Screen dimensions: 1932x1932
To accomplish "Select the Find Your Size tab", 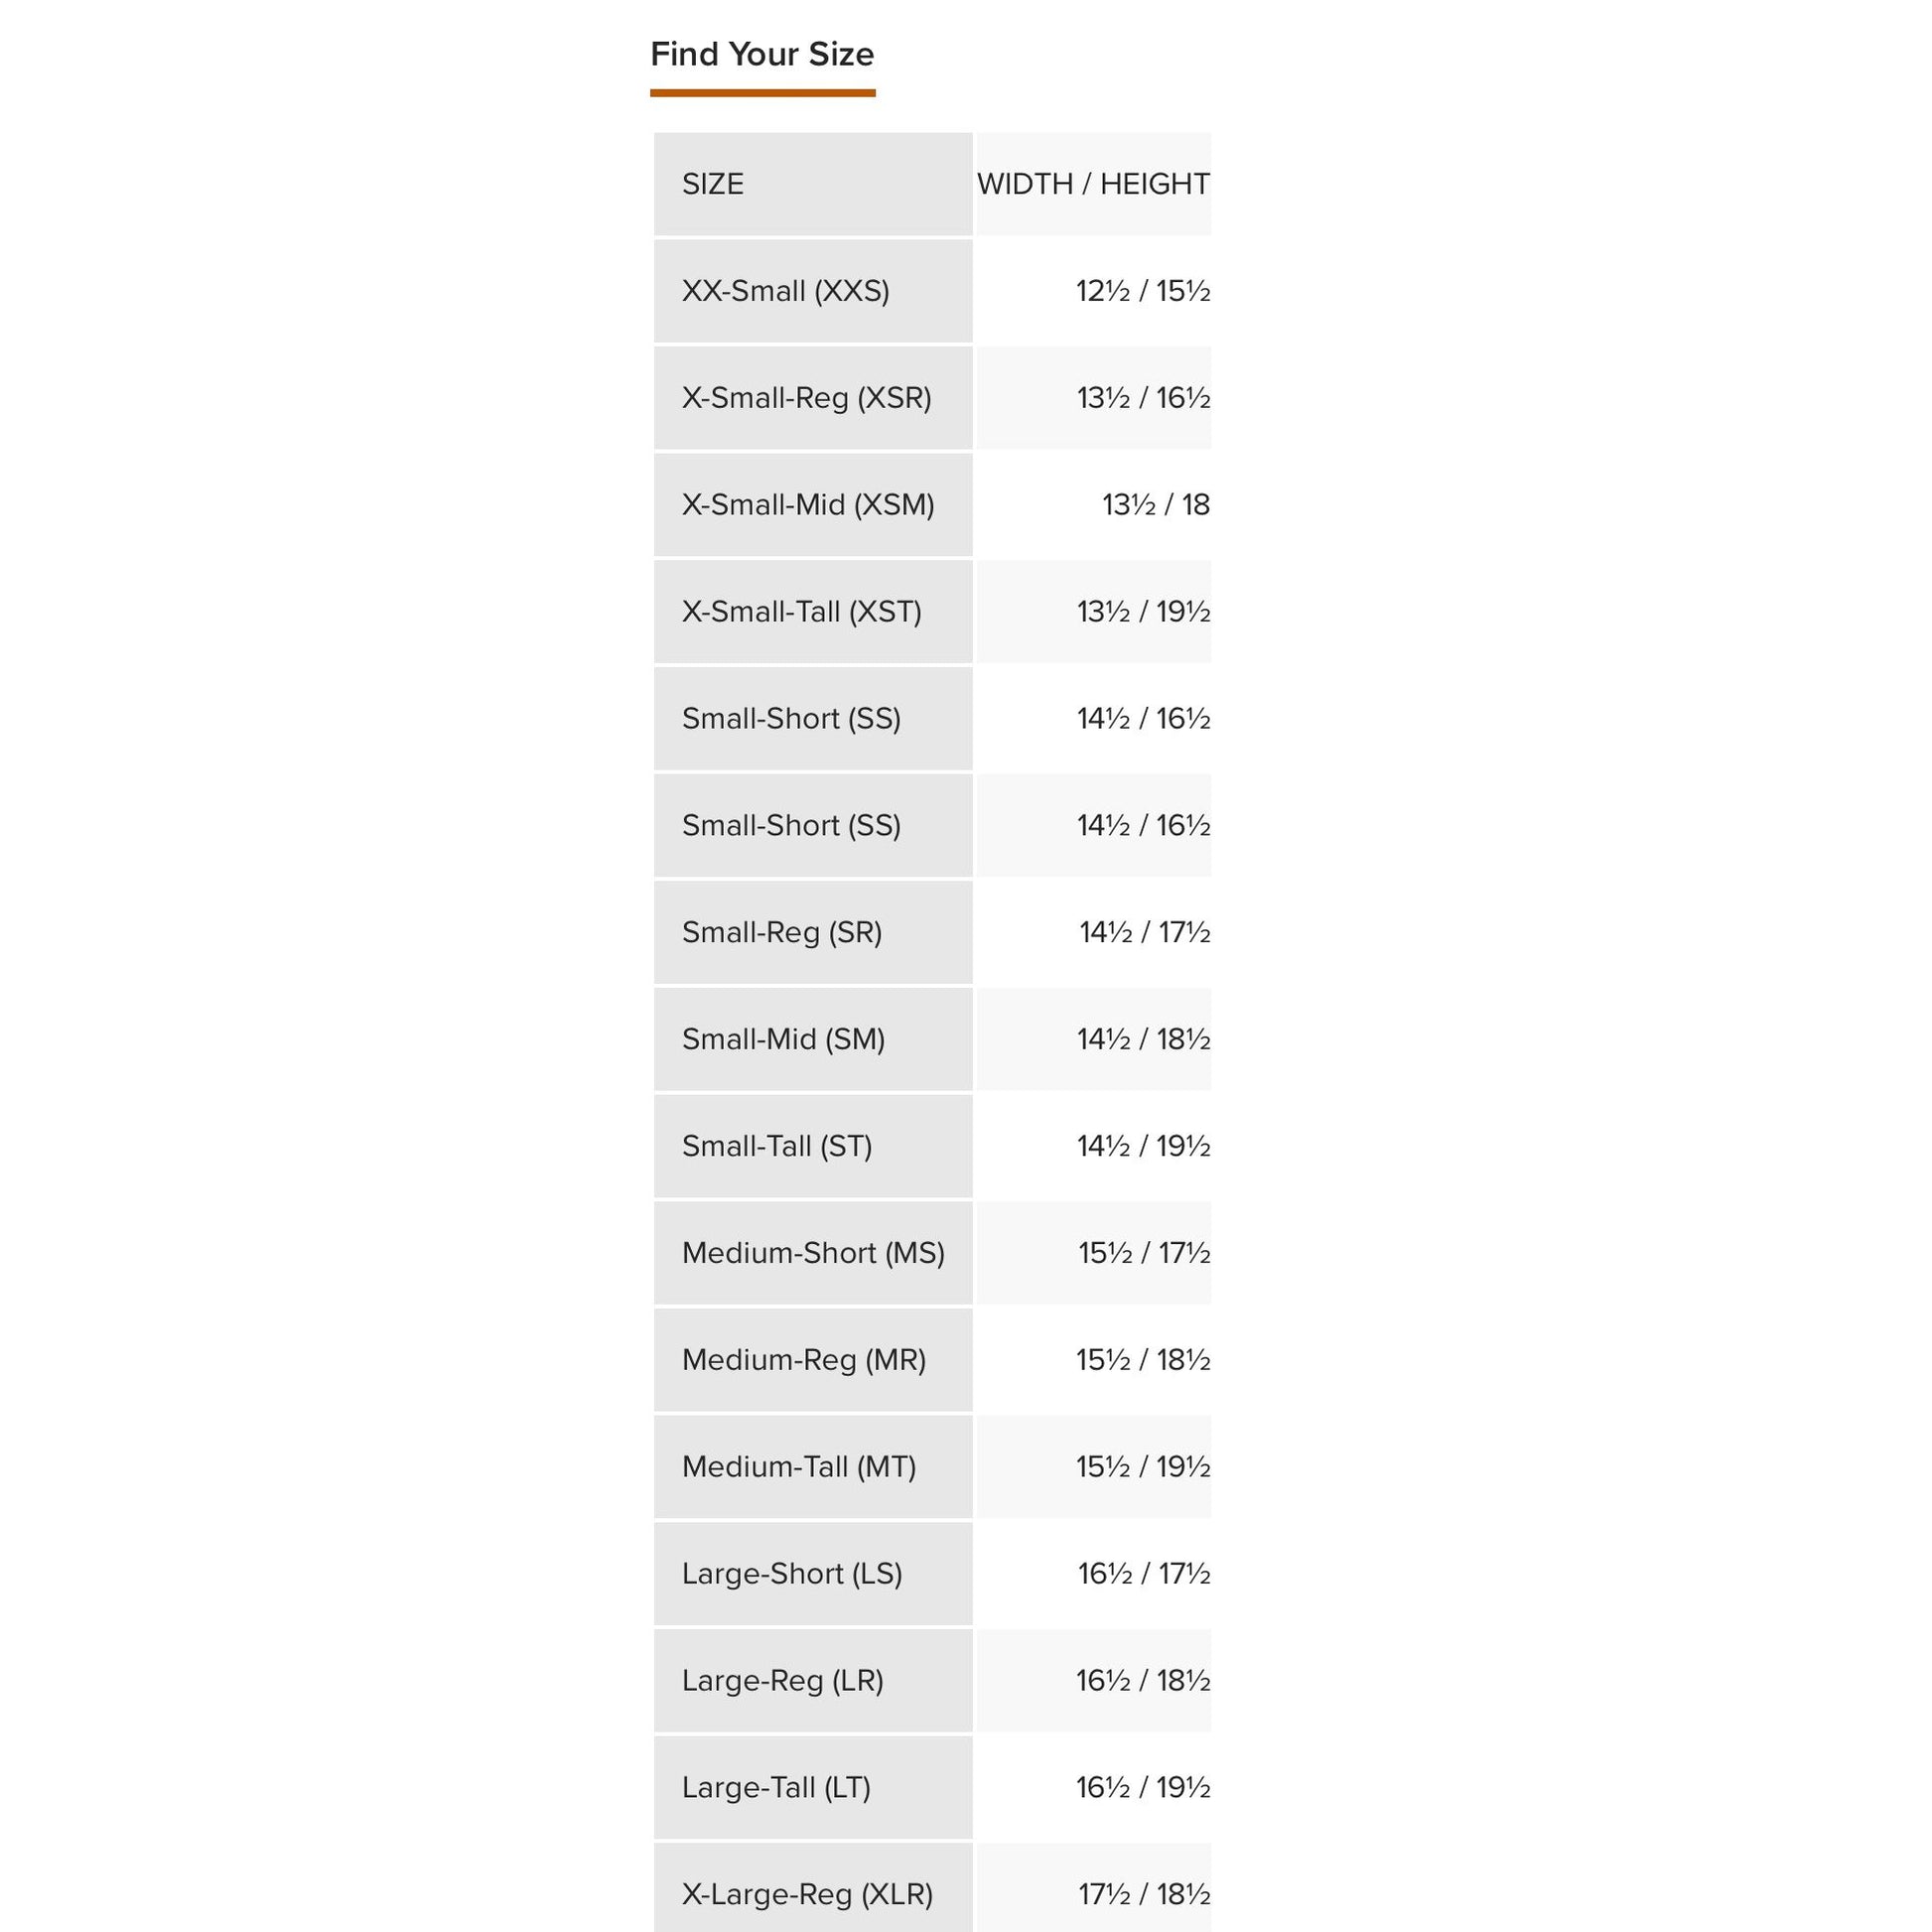I will point(762,55).
